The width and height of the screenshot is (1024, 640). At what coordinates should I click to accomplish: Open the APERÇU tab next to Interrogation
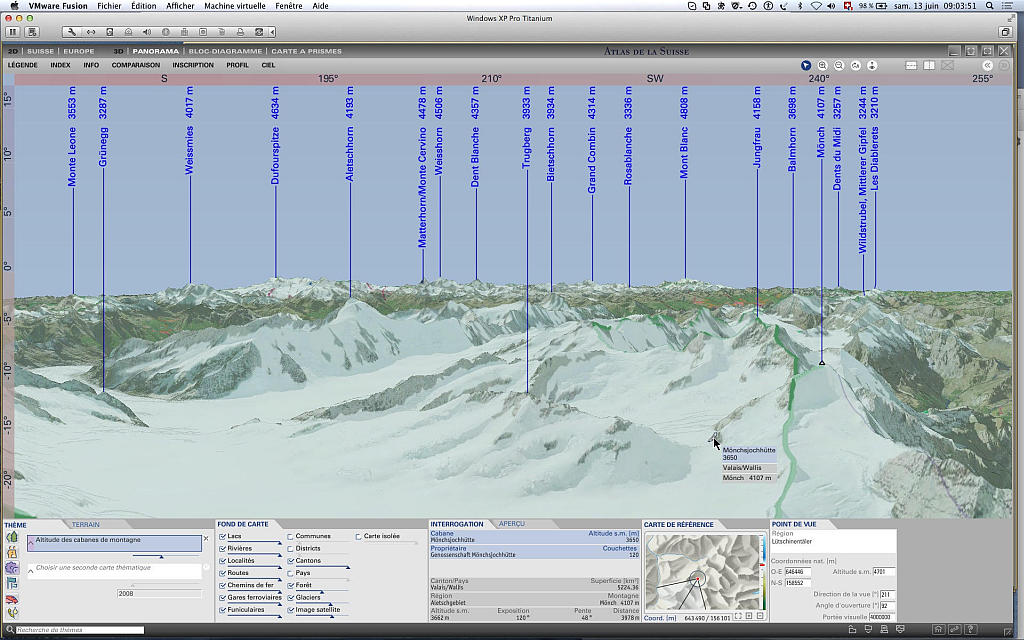pyautogui.click(x=511, y=524)
